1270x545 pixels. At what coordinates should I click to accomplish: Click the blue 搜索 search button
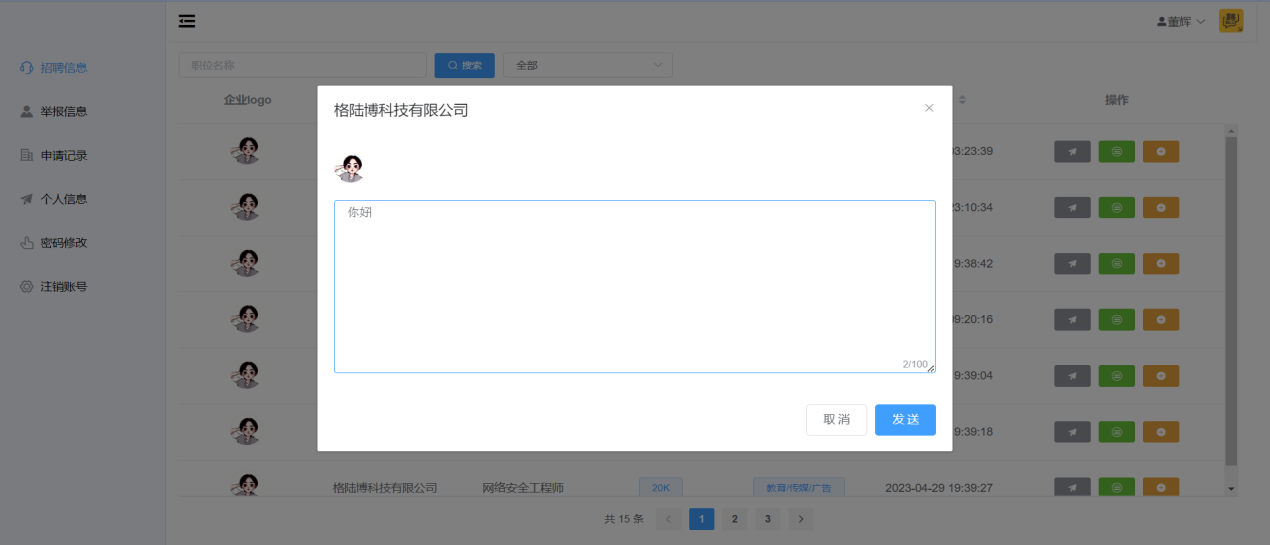tap(464, 65)
